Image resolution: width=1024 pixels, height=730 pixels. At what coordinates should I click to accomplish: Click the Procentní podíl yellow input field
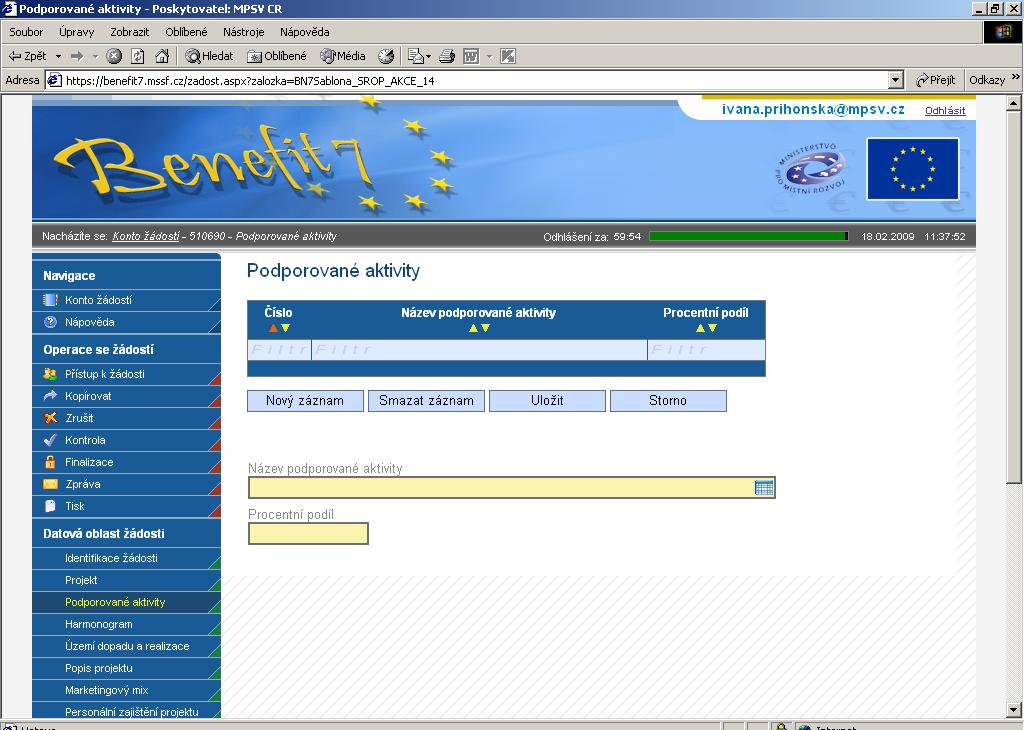[308, 533]
